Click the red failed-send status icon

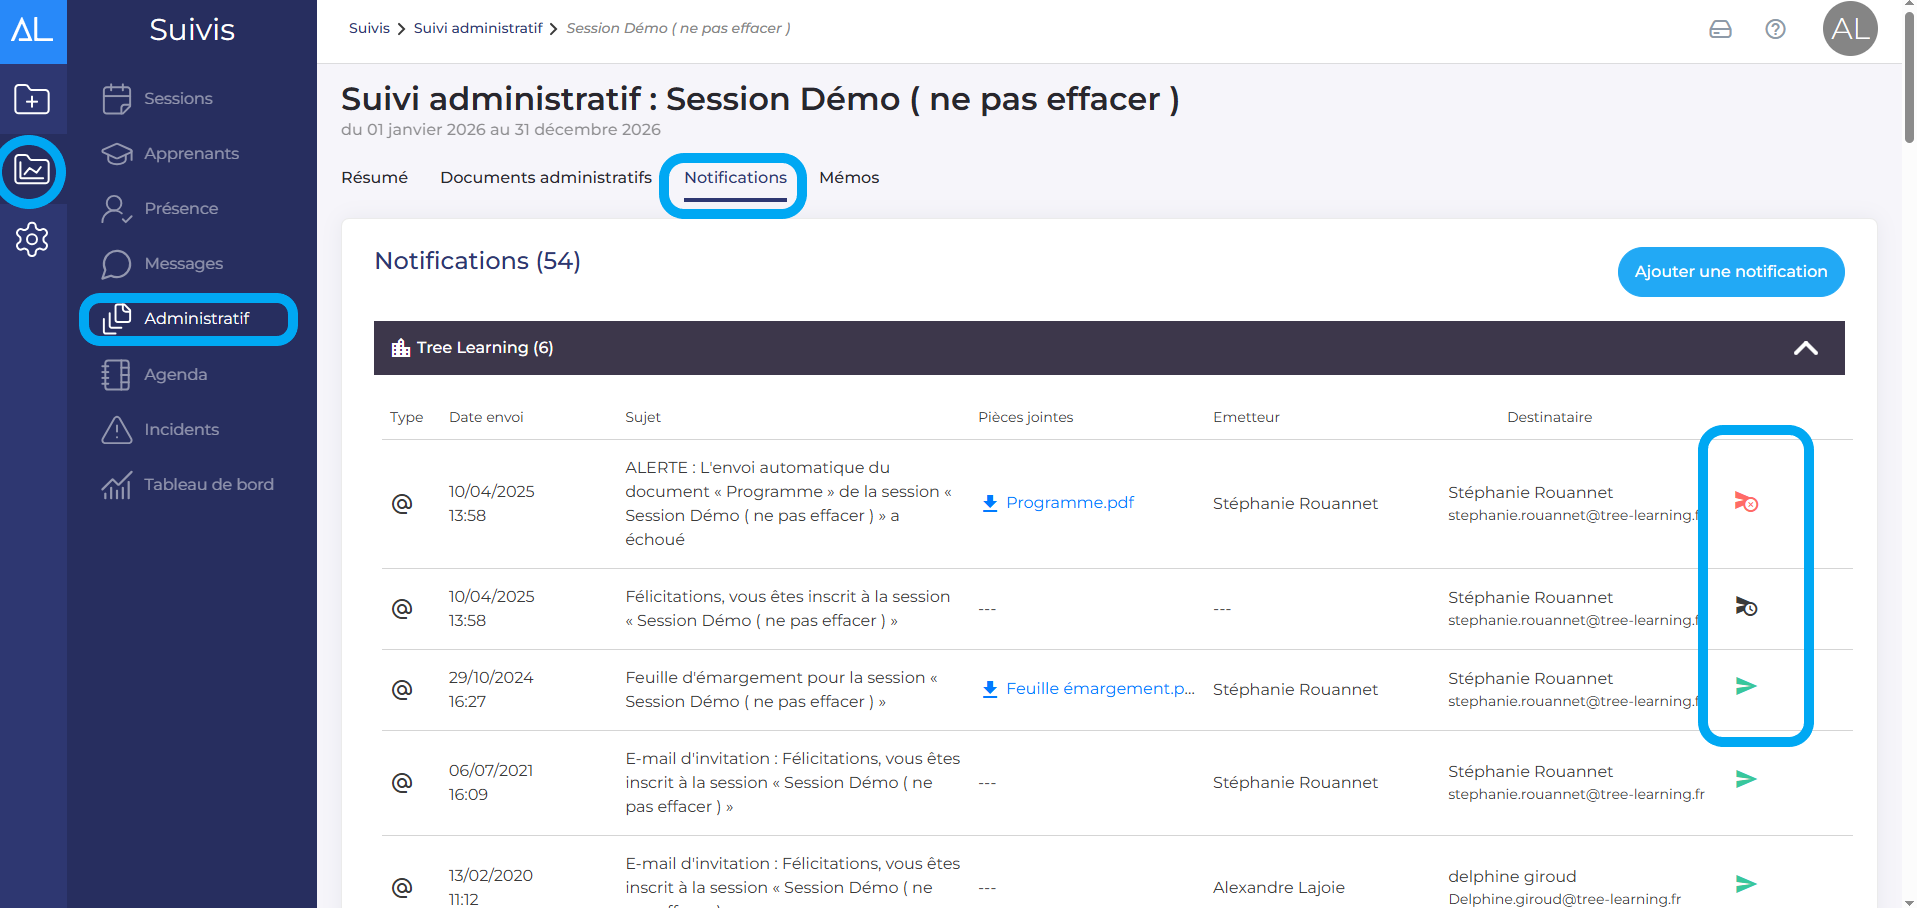(x=1745, y=502)
